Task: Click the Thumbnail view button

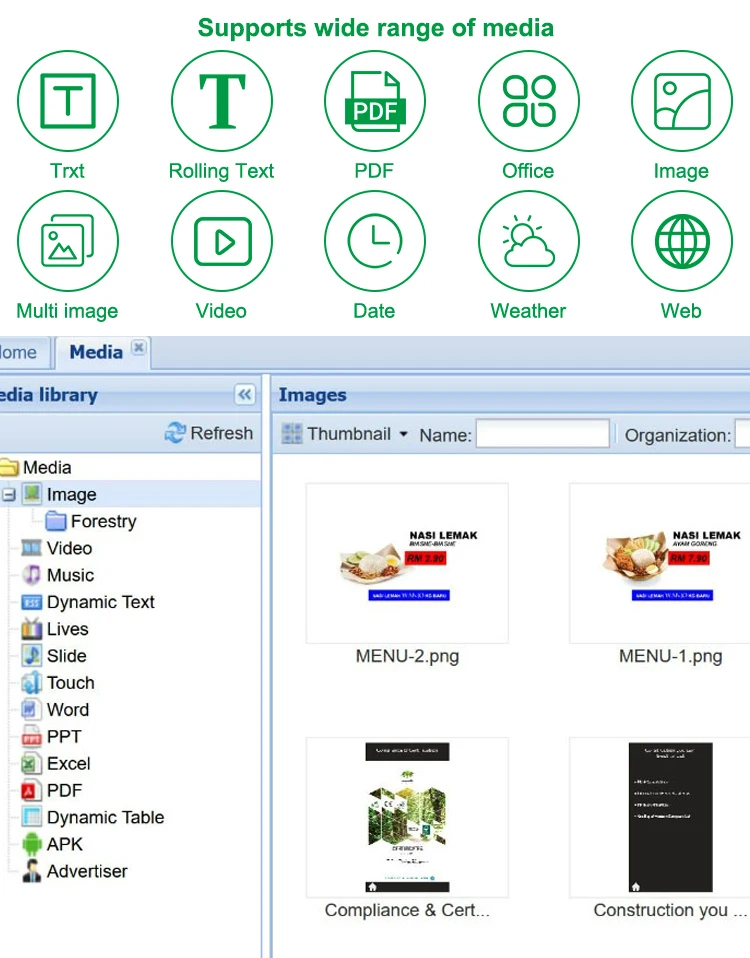Action: [345, 434]
